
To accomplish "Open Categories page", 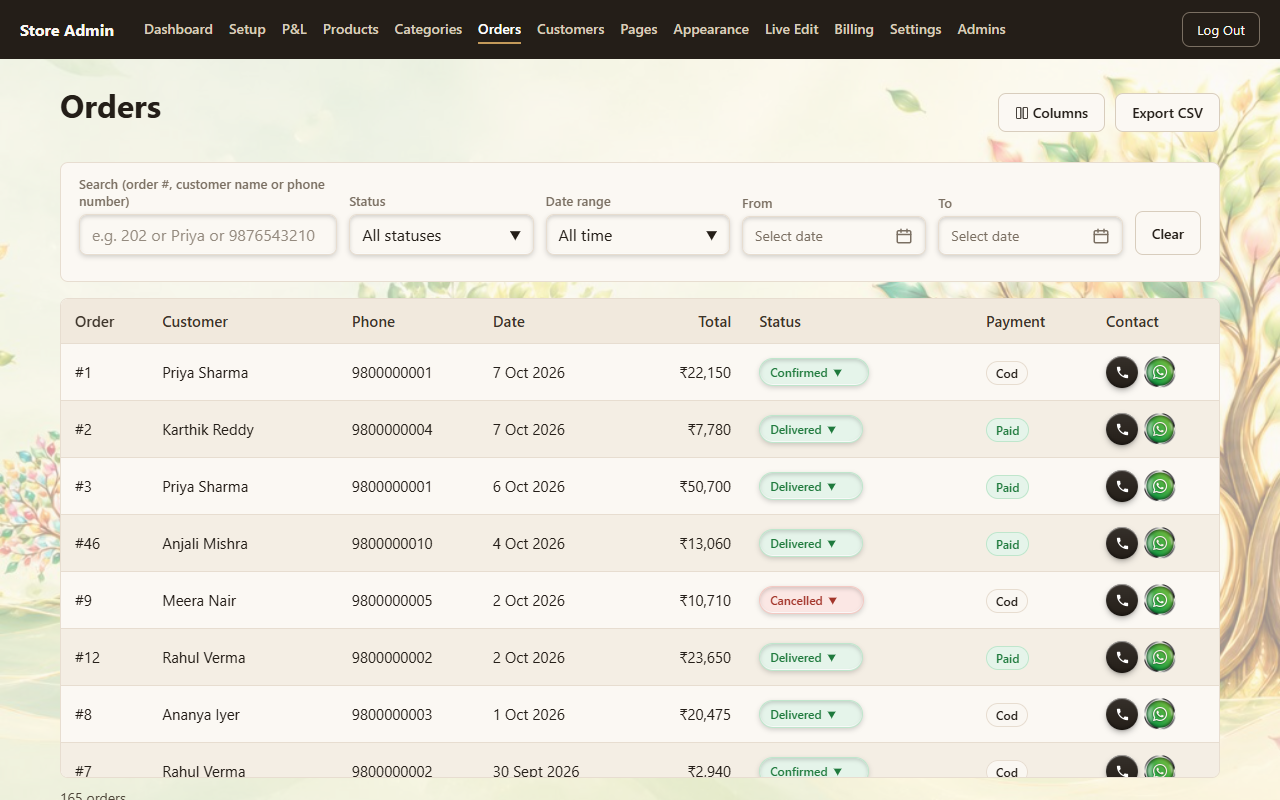I will (x=428, y=30).
